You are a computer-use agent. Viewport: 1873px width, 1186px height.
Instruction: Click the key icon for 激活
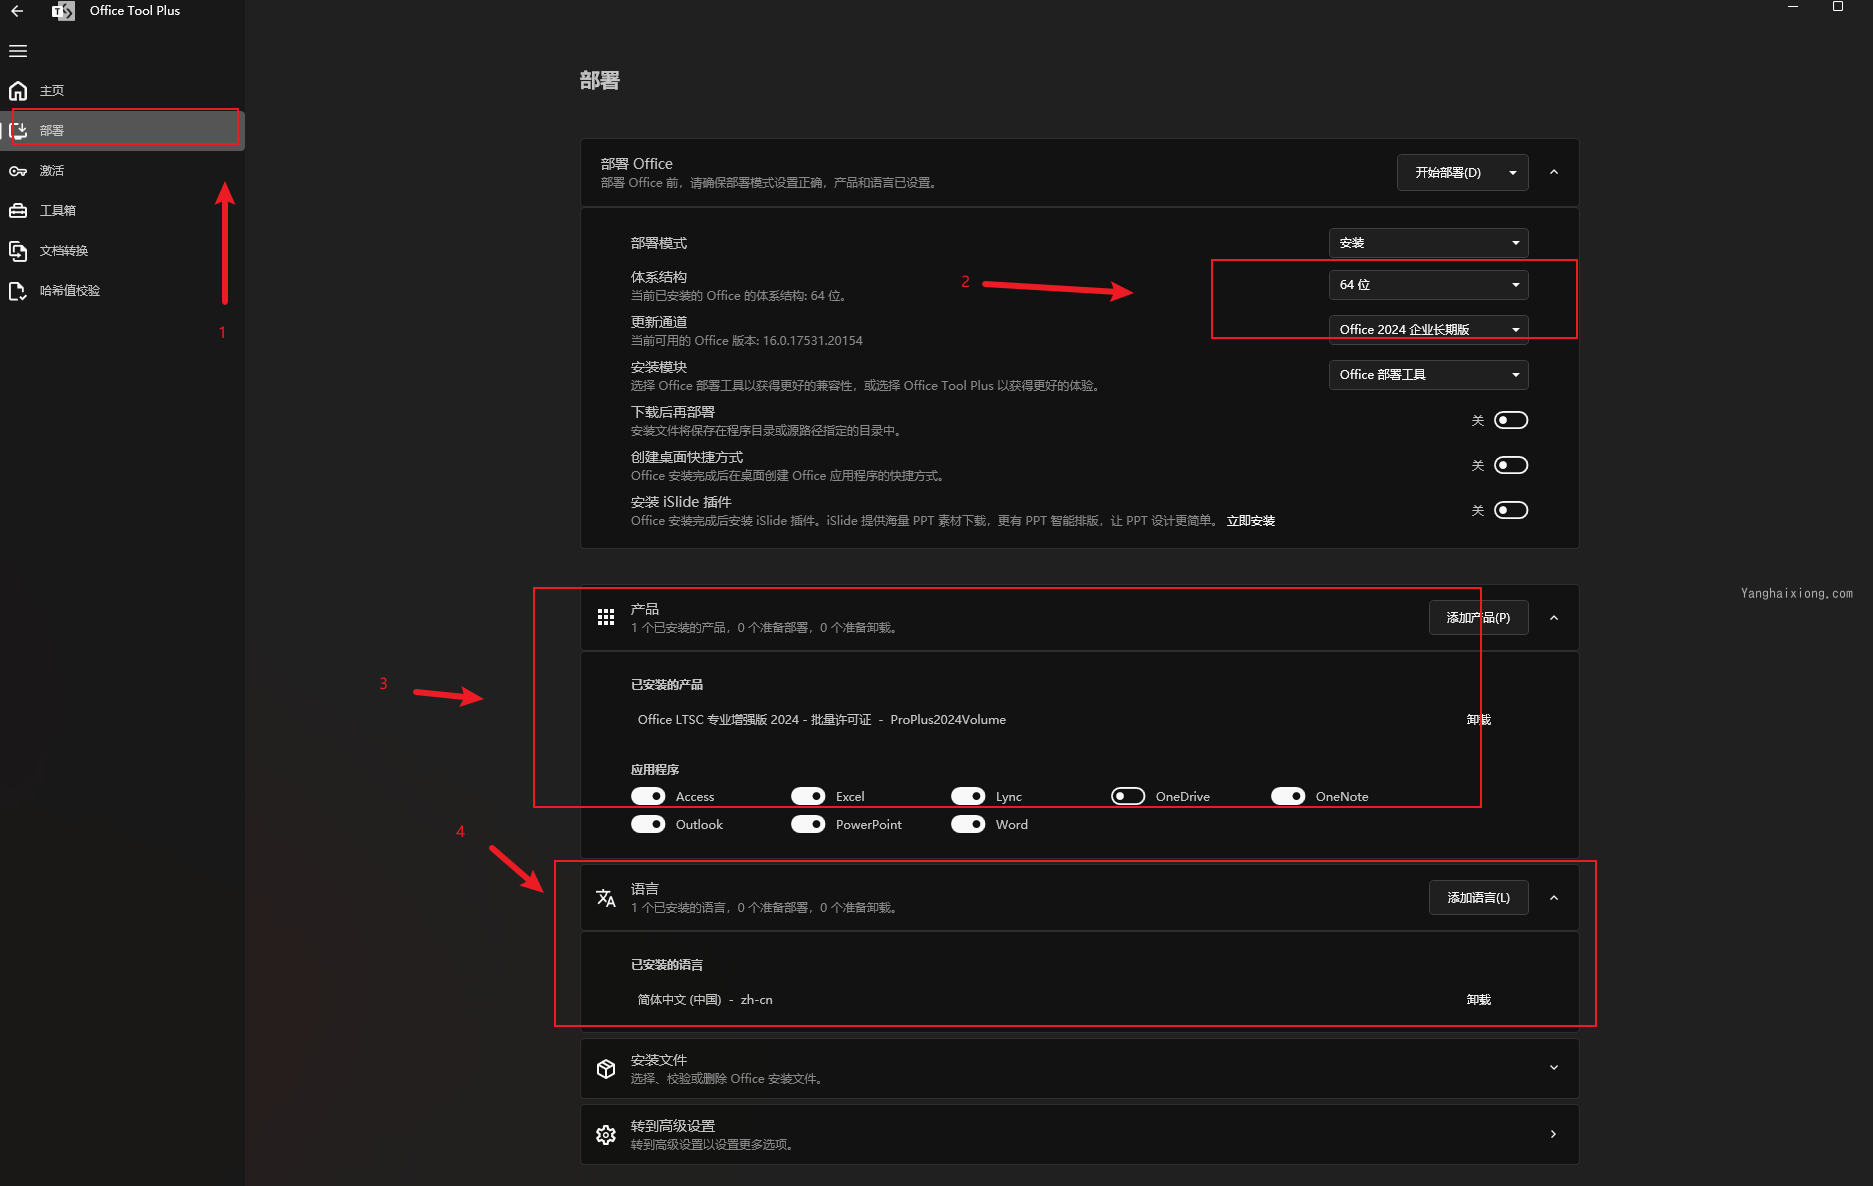click(x=18, y=171)
